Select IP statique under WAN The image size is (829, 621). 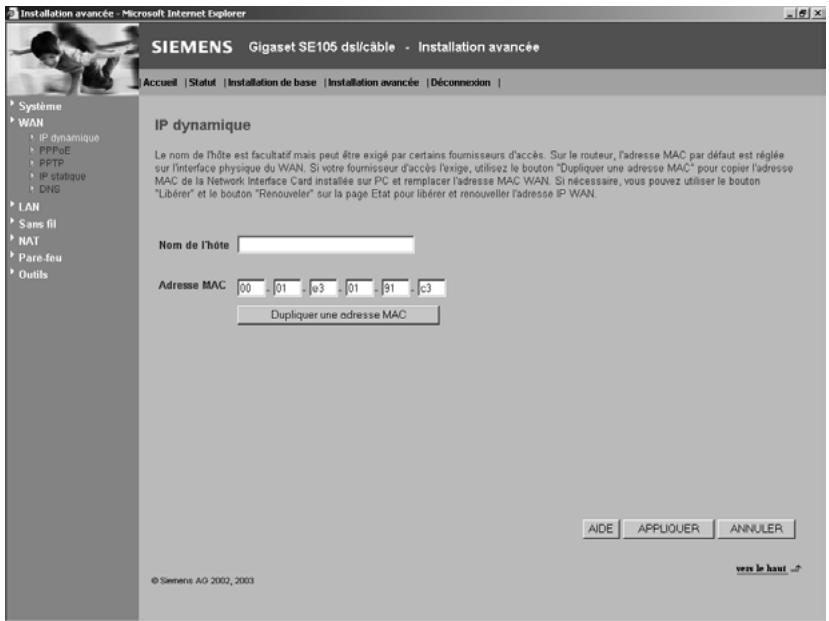pyautogui.click(x=62, y=177)
